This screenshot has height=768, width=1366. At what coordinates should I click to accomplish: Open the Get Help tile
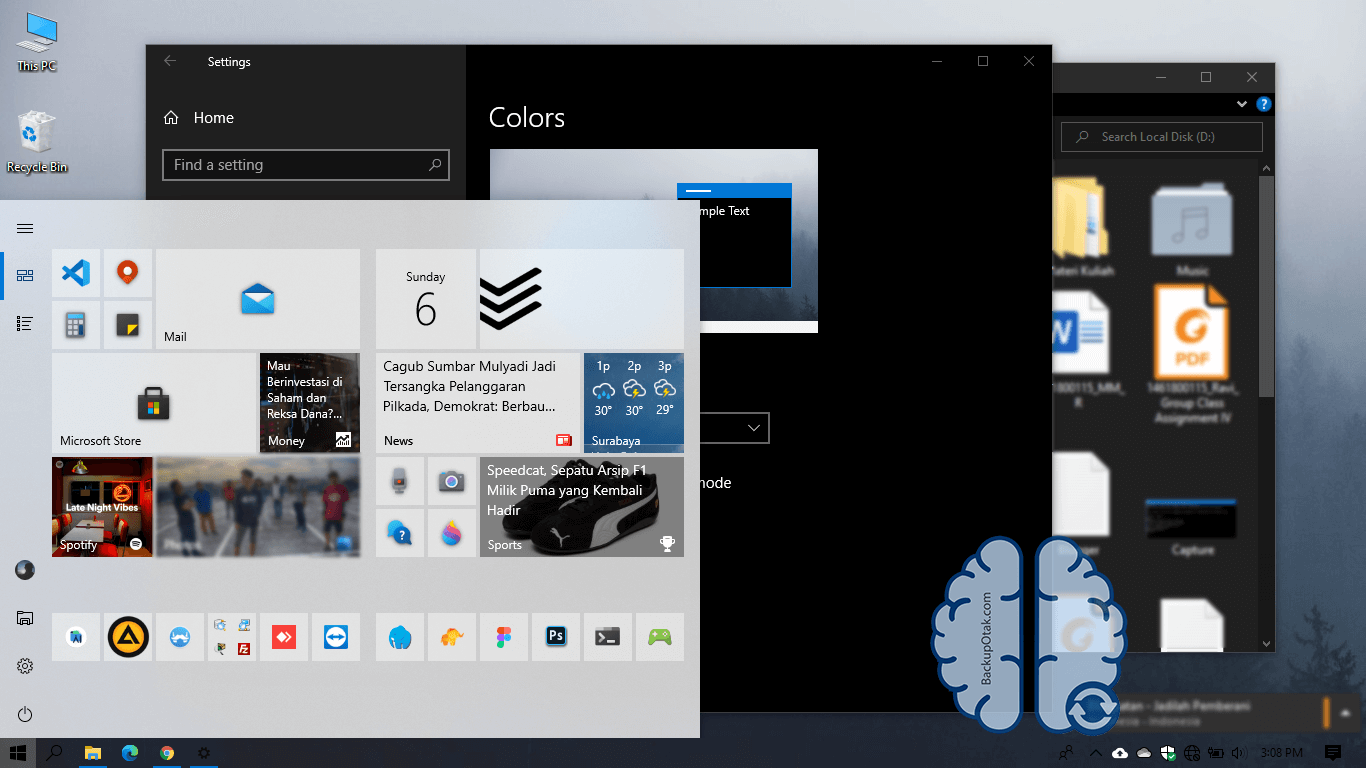click(400, 533)
